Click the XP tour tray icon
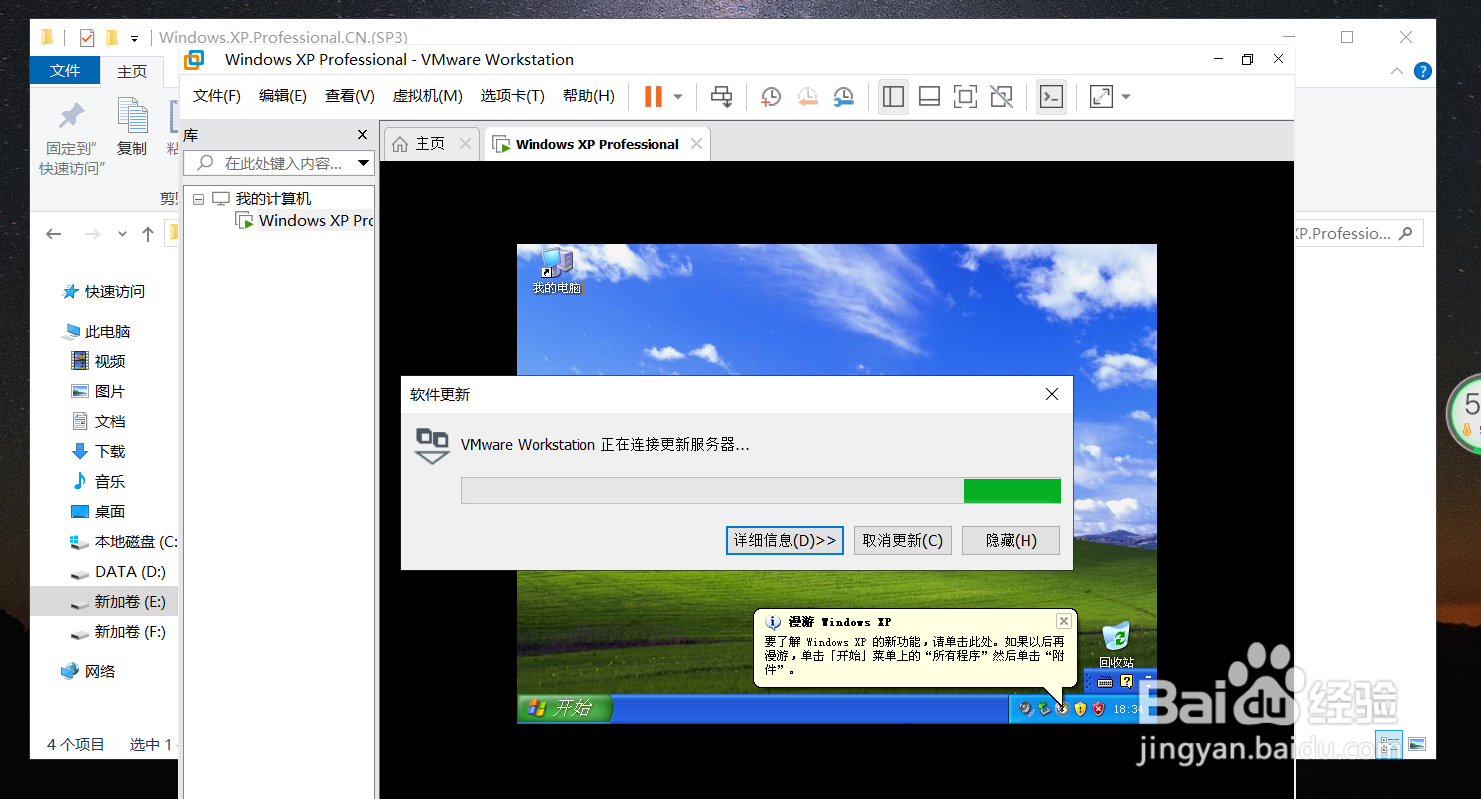Image resolution: width=1481 pixels, height=799 pixels. tap(1062, 709)
